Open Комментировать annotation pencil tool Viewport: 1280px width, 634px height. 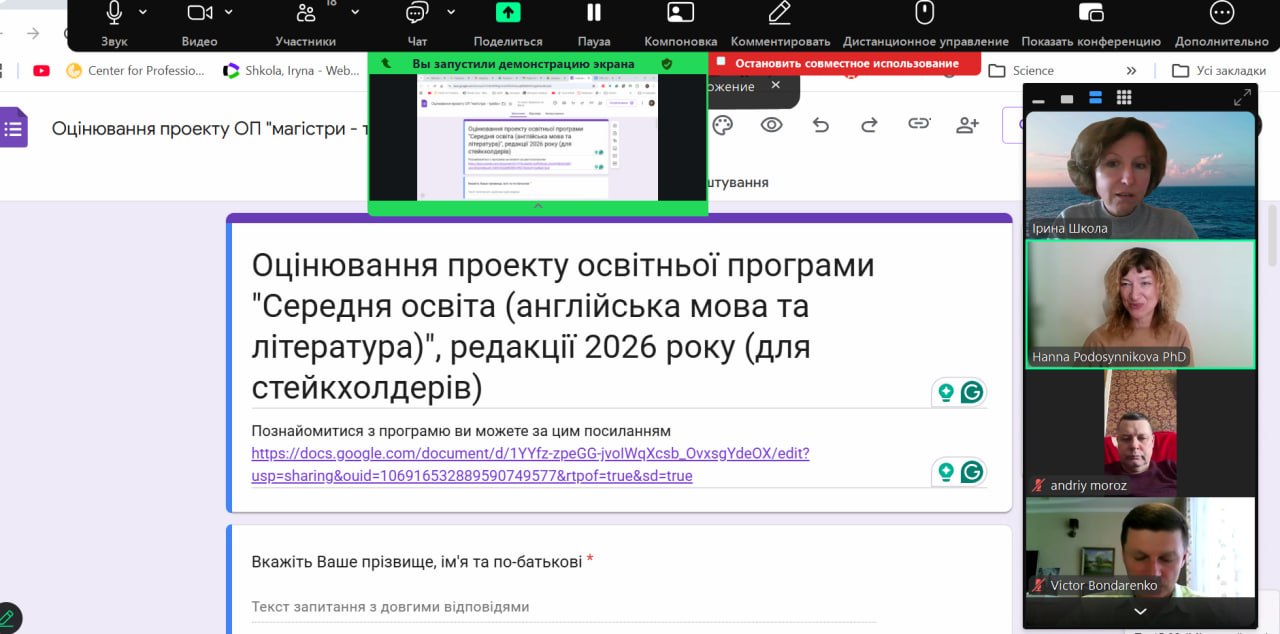pyautogui.click(x=780, y=13)
